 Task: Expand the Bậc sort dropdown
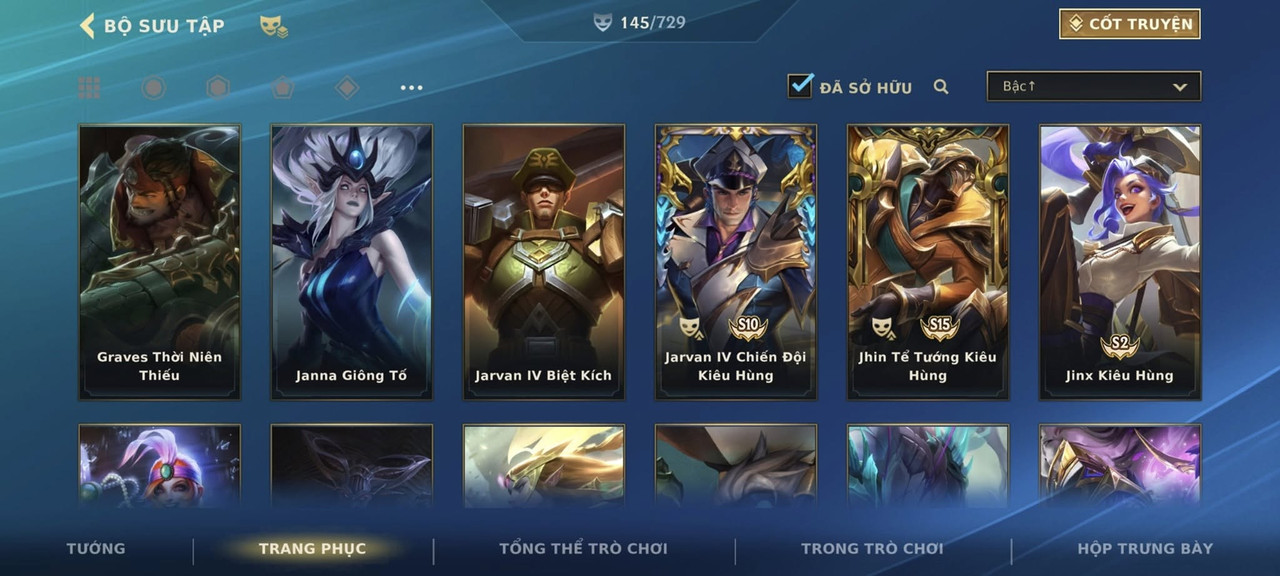coord(1094,87)
